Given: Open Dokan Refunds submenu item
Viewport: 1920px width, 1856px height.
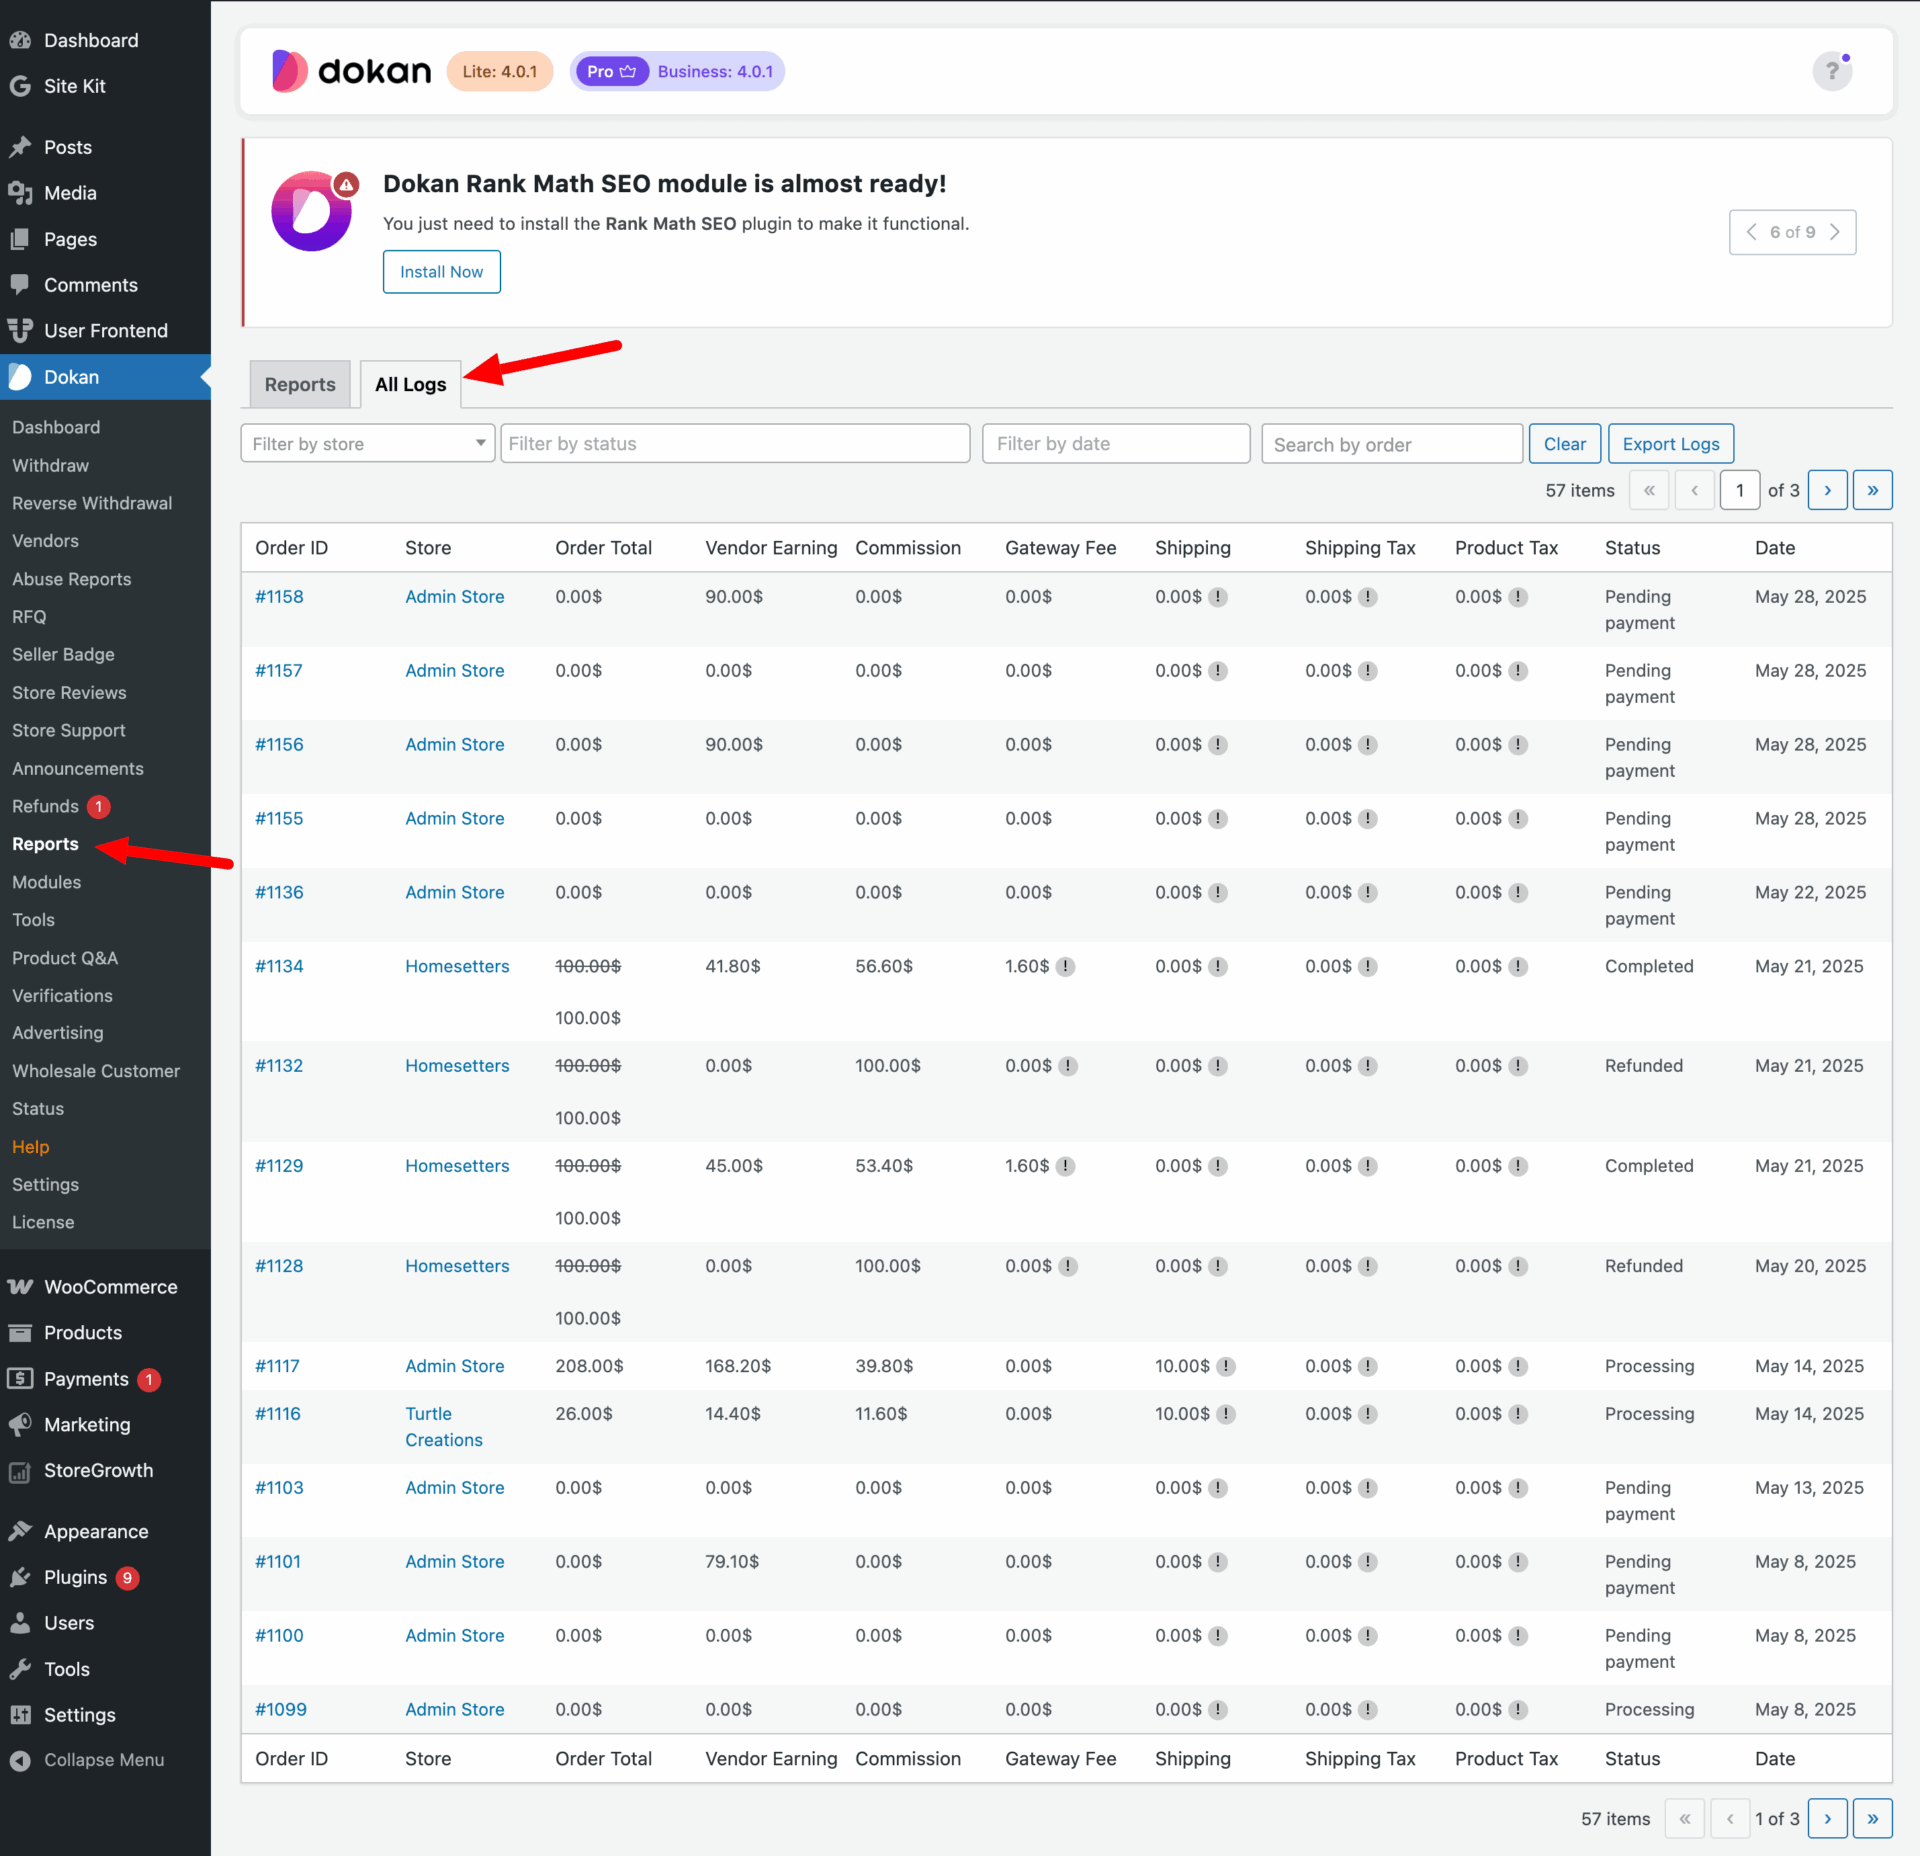Looking at the screenshot, I should pyautogui.click(x=45, y=806).
